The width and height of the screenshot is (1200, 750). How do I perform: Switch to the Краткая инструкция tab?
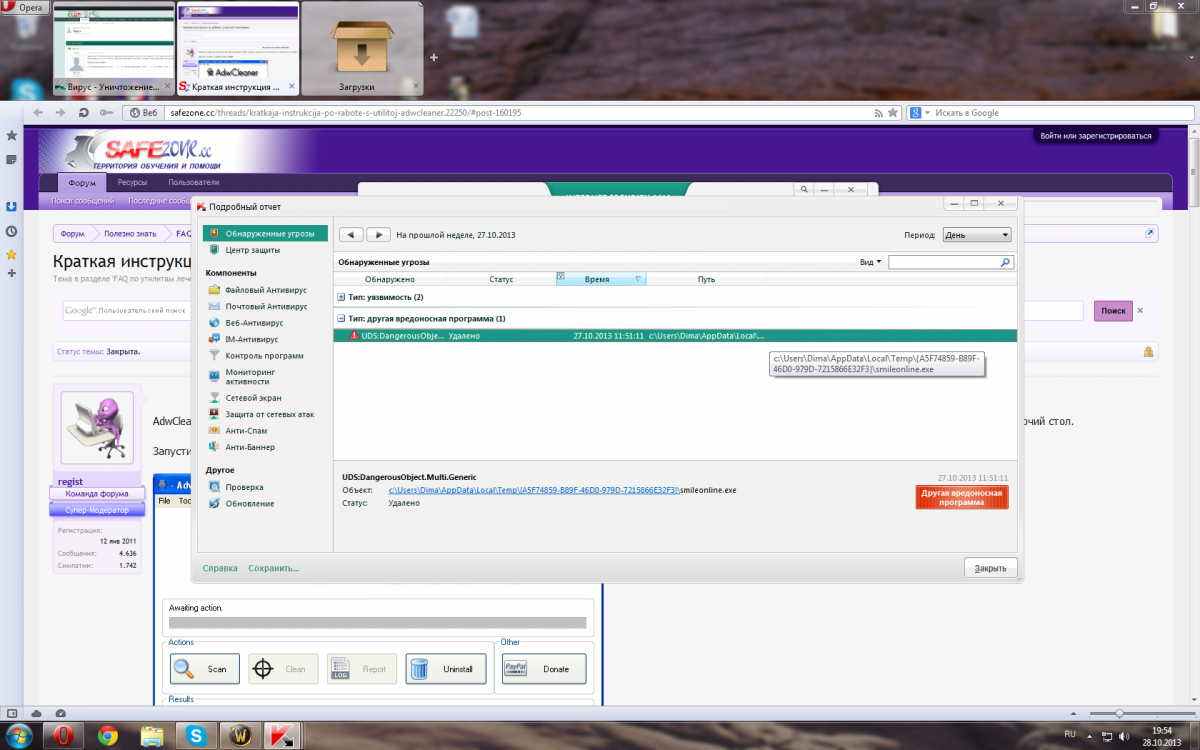point(238,49)
